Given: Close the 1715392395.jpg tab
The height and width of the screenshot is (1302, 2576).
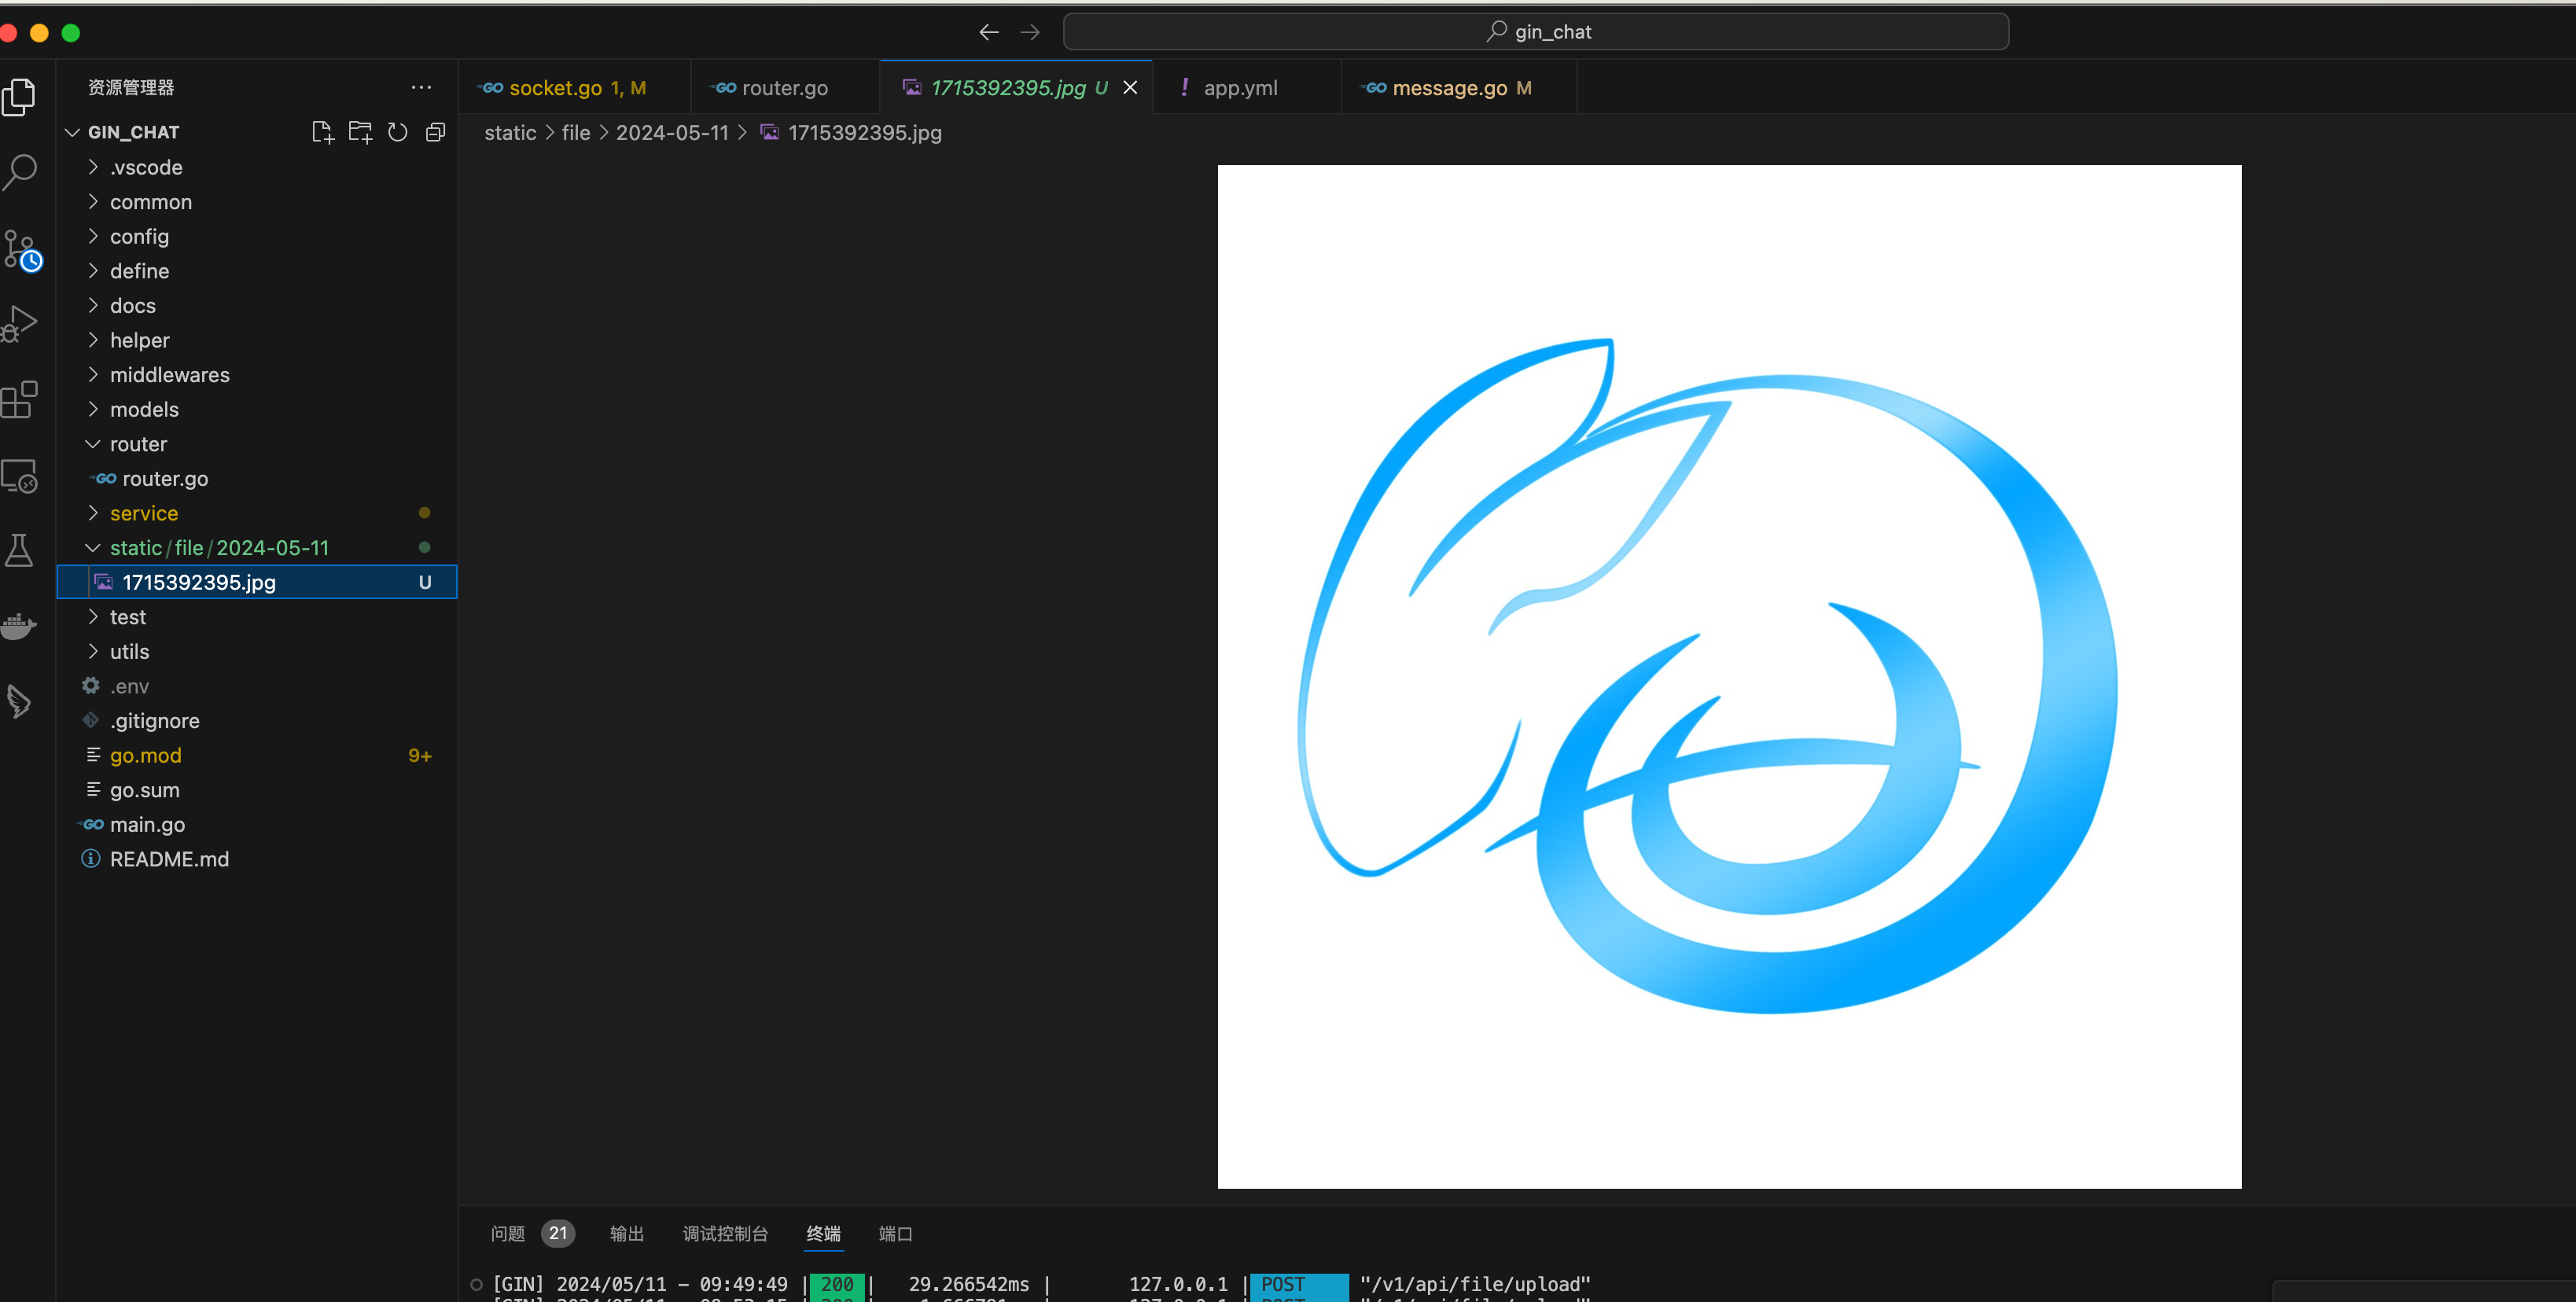Looking at the screenshot, I should tap(1130, 88).
